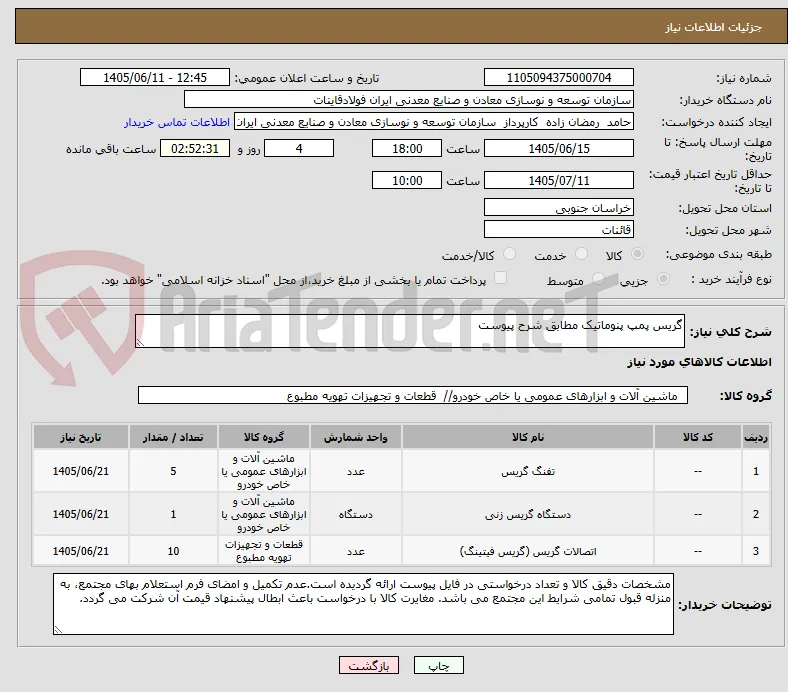This screenshot has height=692, width=788.
Task: Click the resize handle of the شرح کلی نیاز box
Action: (x=140, y=342)
